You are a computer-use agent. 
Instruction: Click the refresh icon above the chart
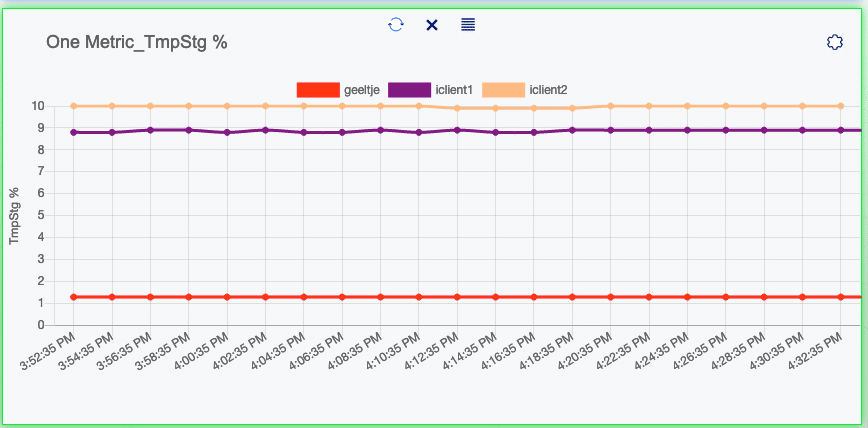coord(396,24)
